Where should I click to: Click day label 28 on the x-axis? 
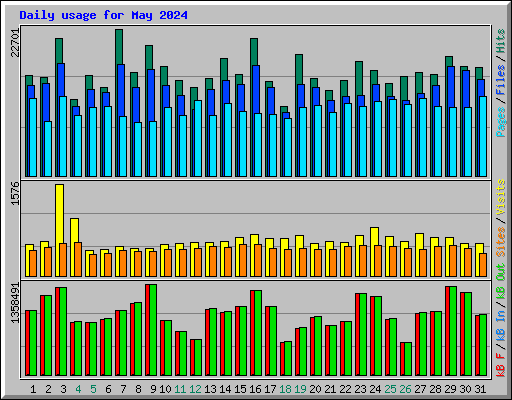tap(435, 389)
